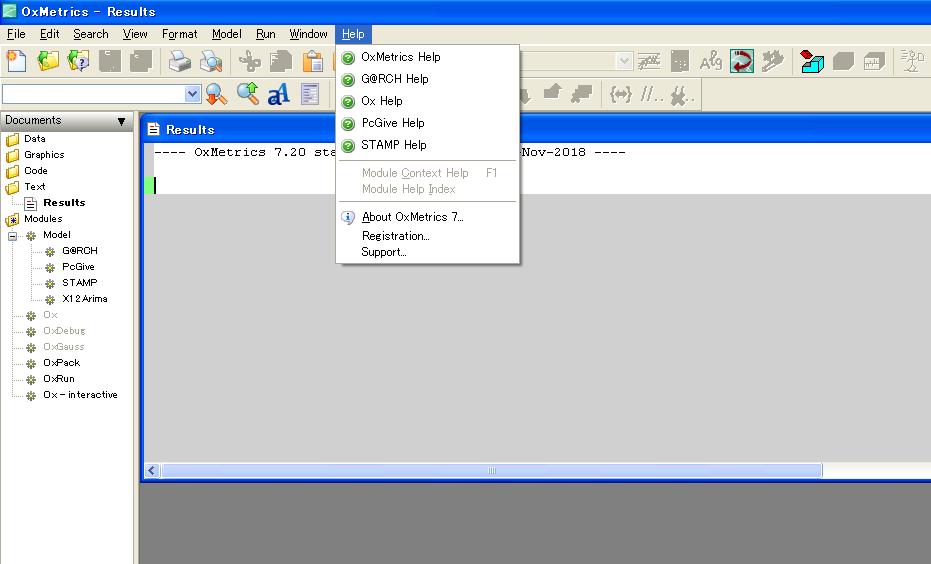This screenshot has height=564, width=931.
Task: Choose OxMetrics Help from Help menu
Action: 428,57
